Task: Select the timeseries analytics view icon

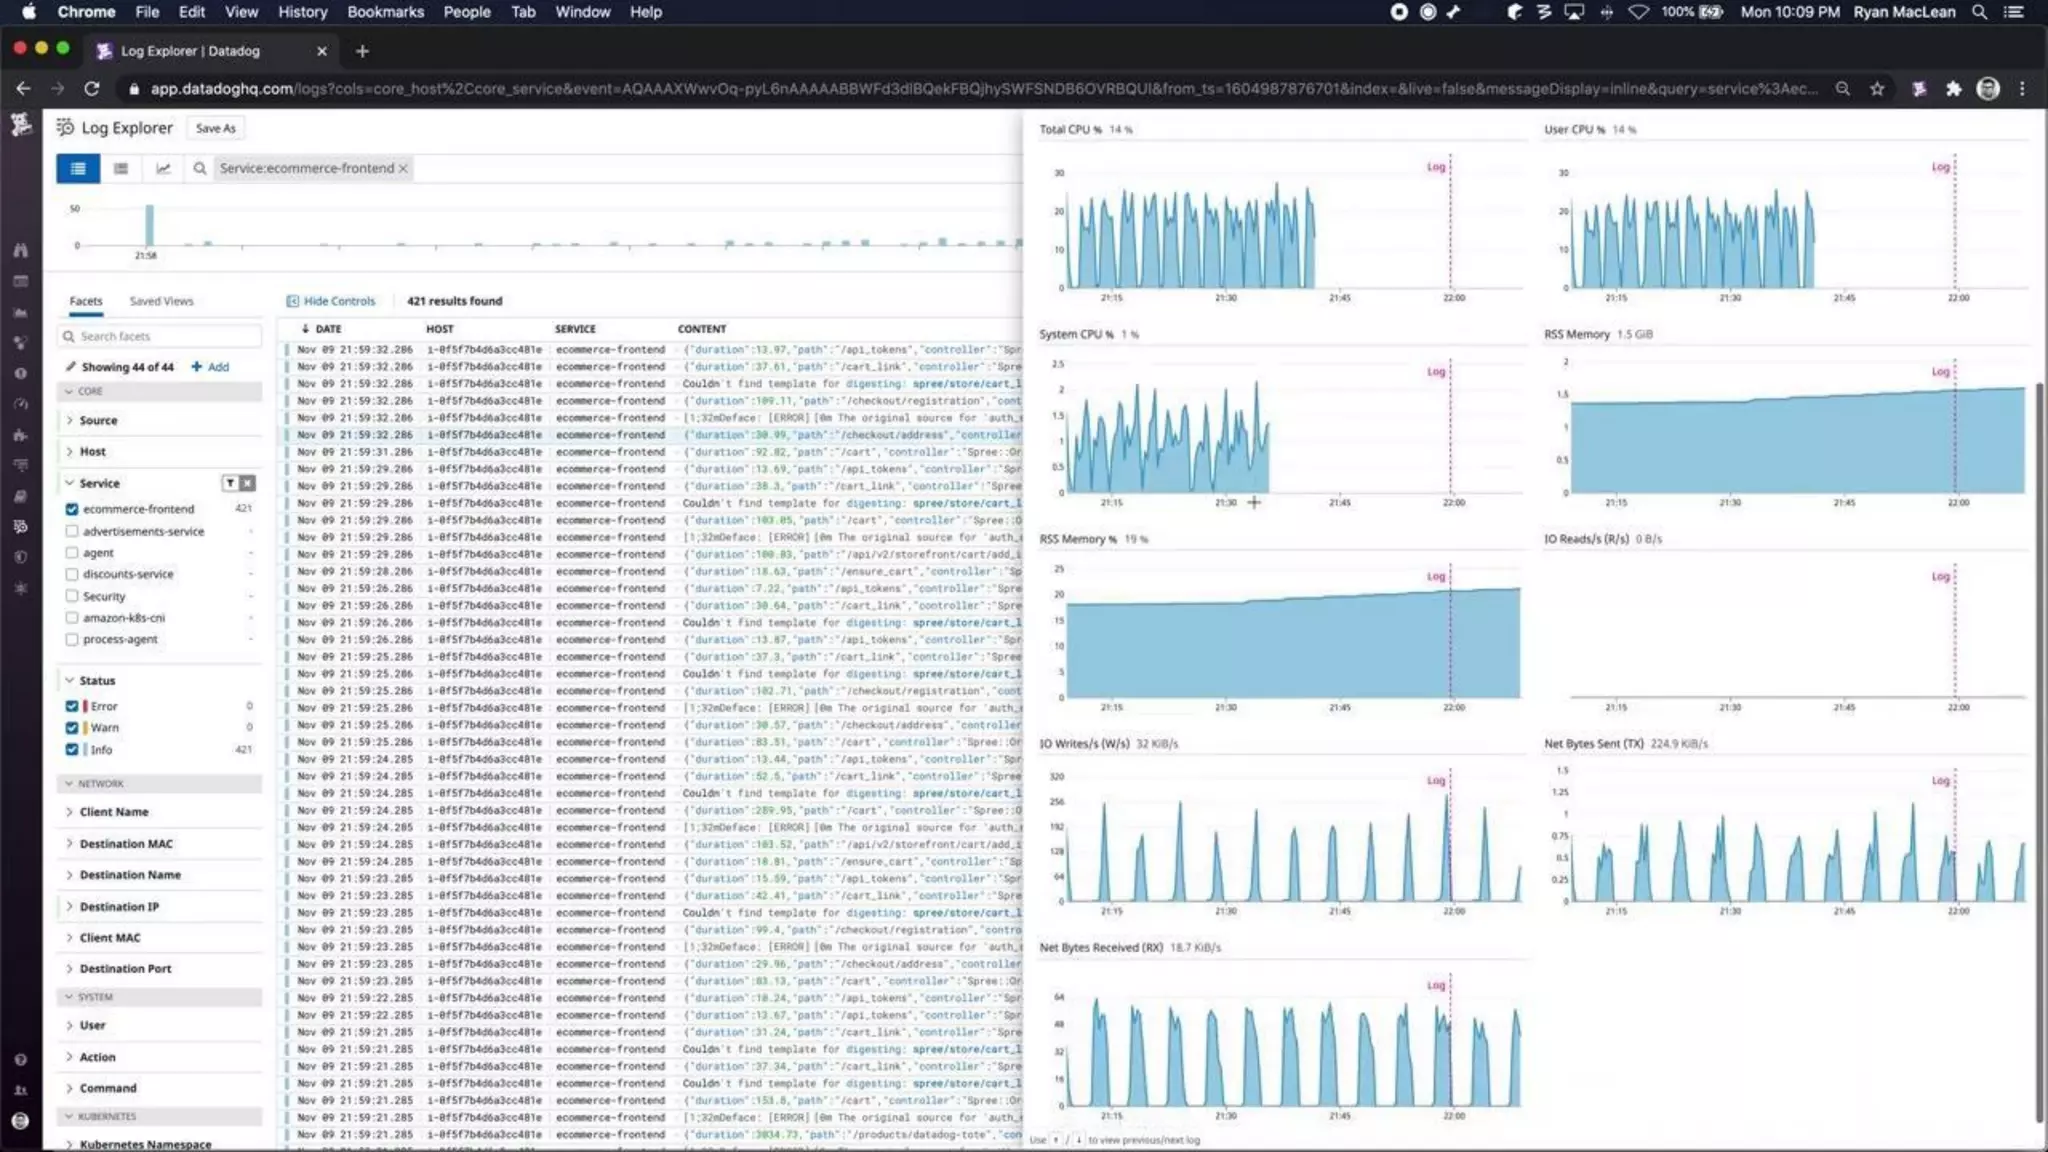Action: click(163, 168)
